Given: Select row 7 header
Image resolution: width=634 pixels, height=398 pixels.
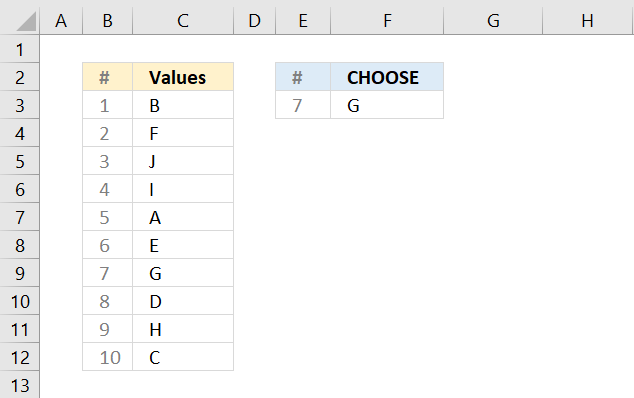Looking at the screenshot, I should pyautogui.click(x=19, y=217).
